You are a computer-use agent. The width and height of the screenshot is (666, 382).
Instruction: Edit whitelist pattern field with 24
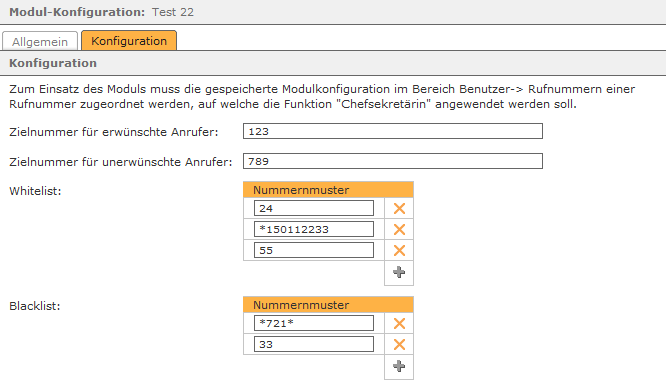coord(314,208)
